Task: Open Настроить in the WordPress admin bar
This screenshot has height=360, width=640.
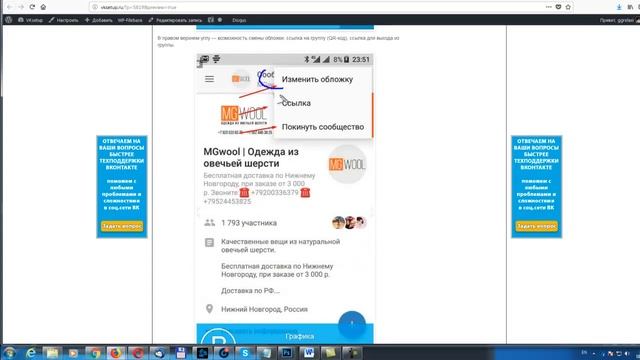Action: [64, 20]
